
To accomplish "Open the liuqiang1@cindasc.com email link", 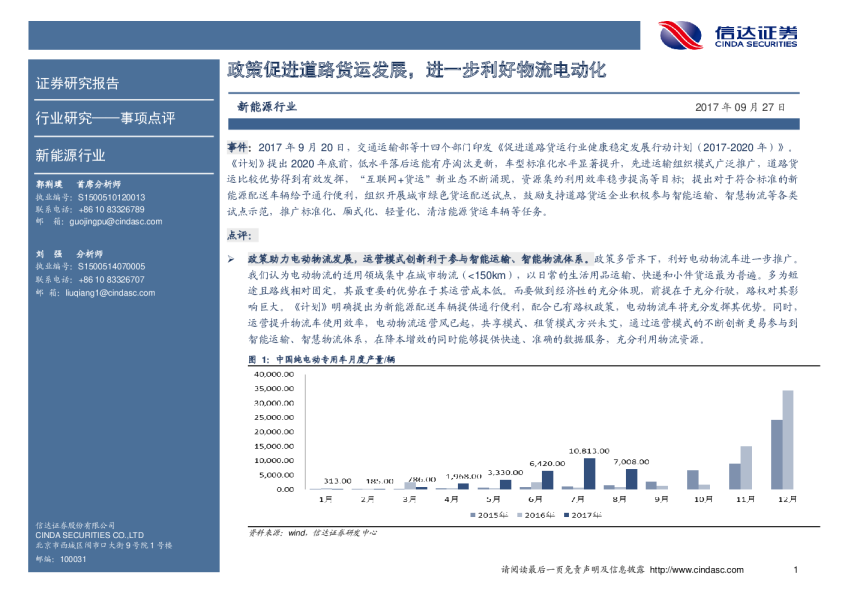I will tap(110, 293).
